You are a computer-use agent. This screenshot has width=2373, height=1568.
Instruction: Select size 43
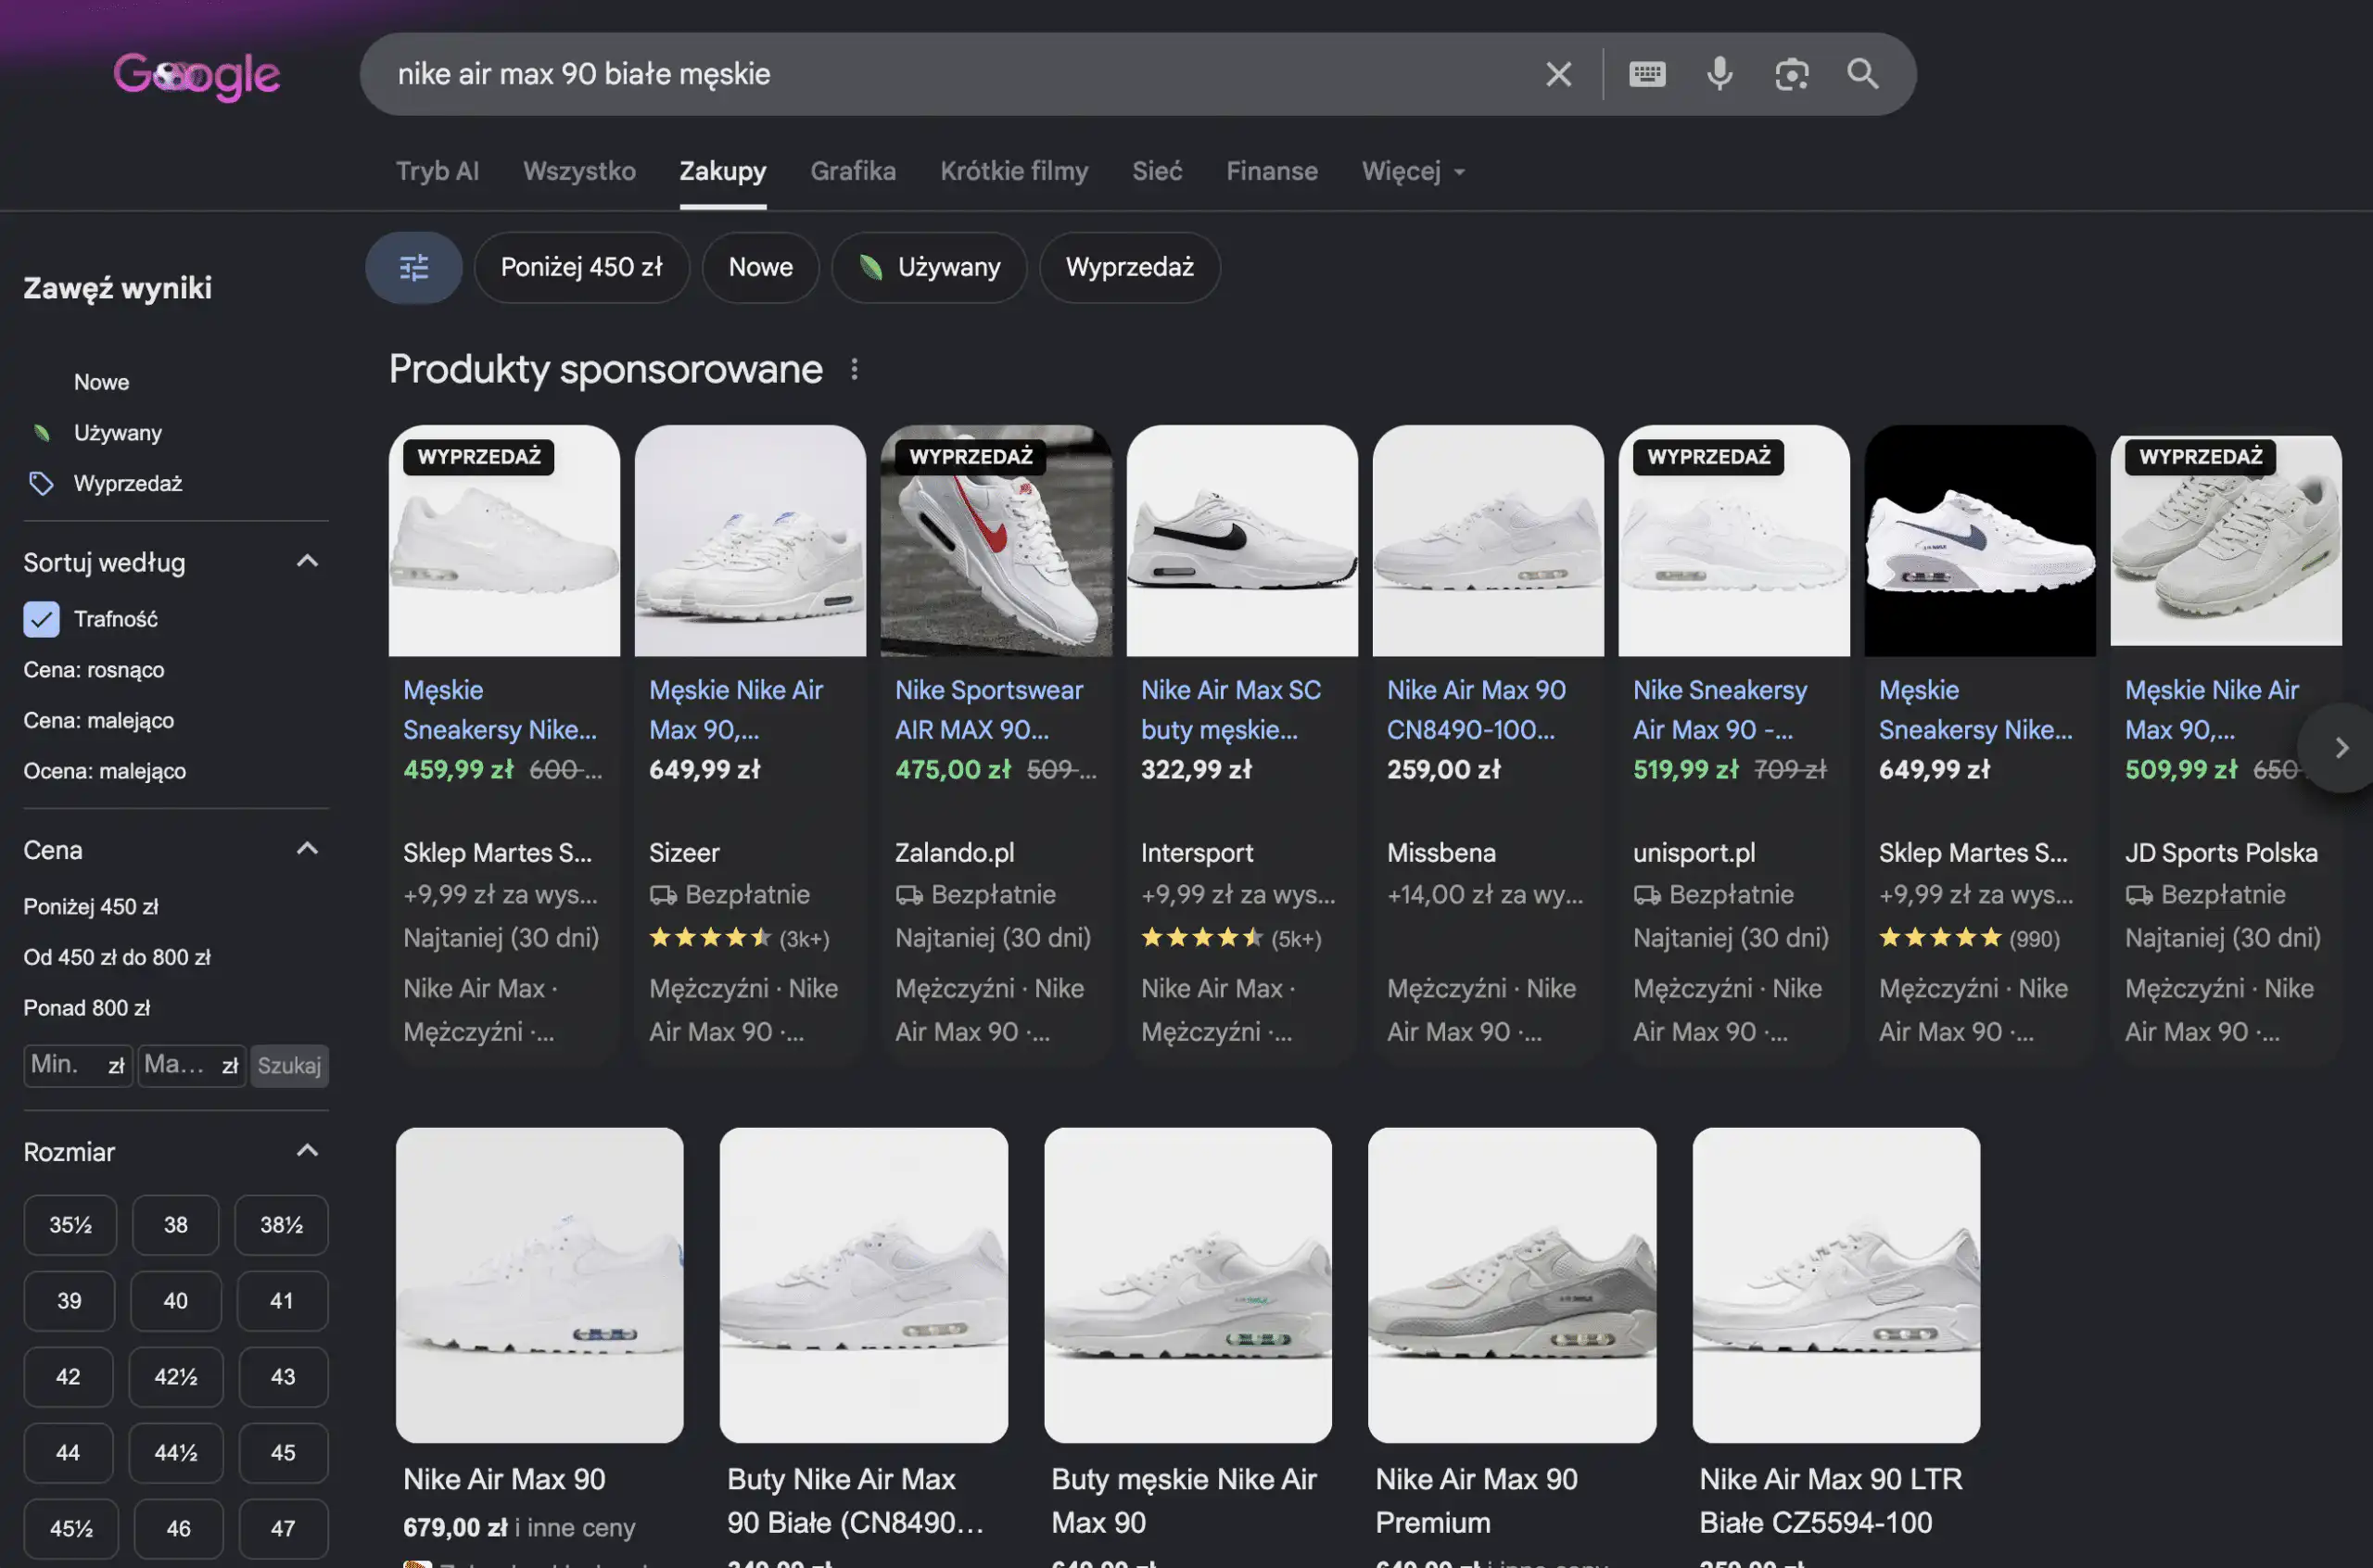[x=283, y=1377]
